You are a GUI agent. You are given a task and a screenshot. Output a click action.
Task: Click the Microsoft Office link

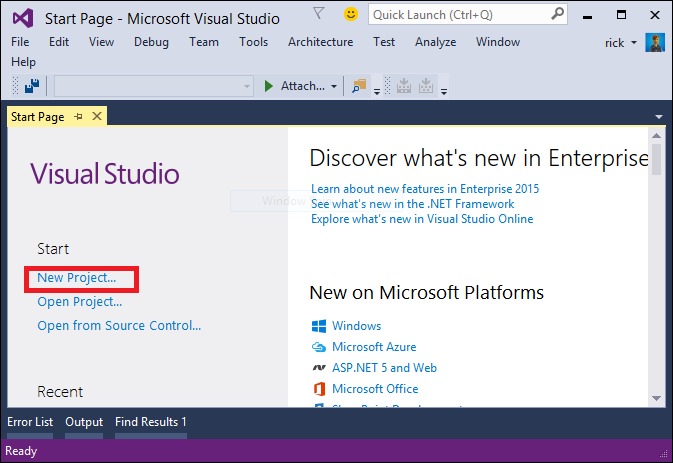[375, 389]
